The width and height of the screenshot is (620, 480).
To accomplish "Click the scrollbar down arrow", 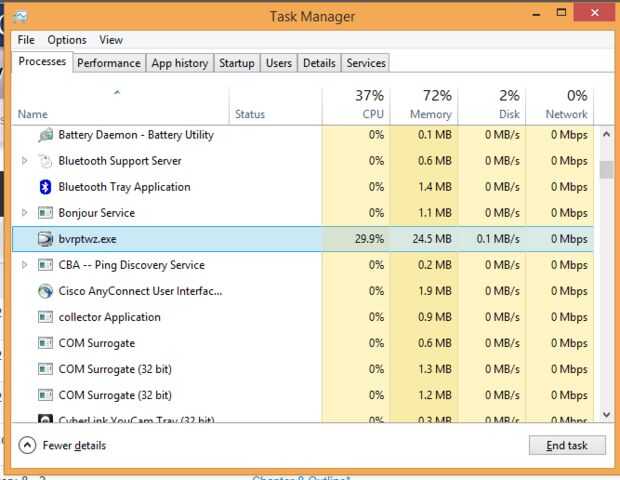I will click(606, 414).
